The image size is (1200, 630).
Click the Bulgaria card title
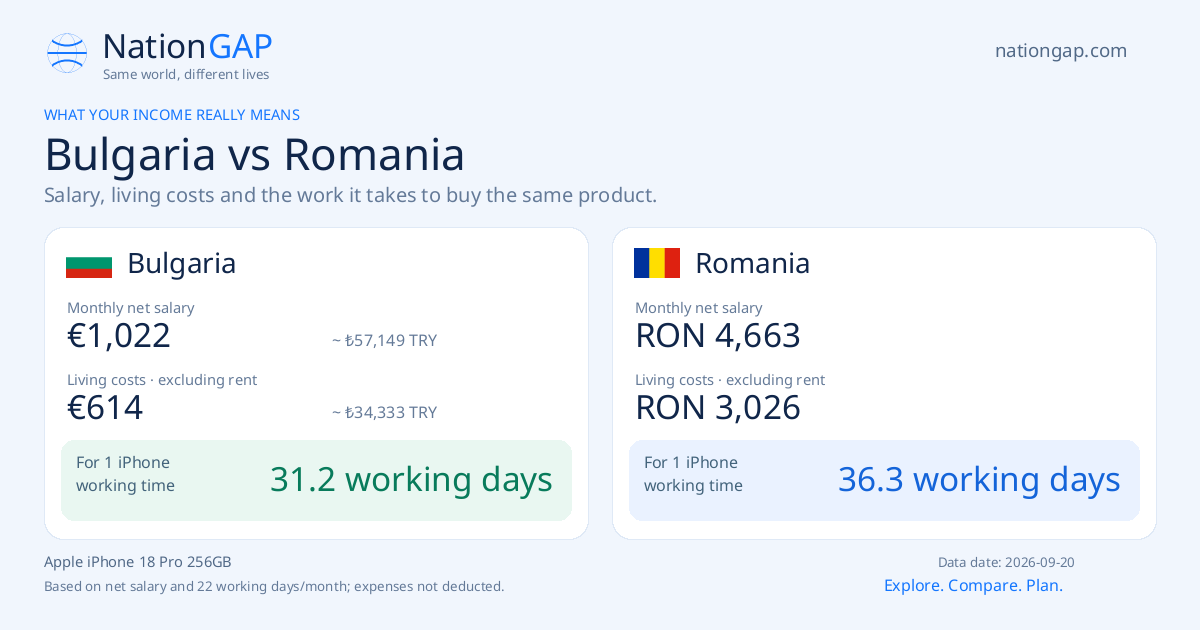point(182,263)
